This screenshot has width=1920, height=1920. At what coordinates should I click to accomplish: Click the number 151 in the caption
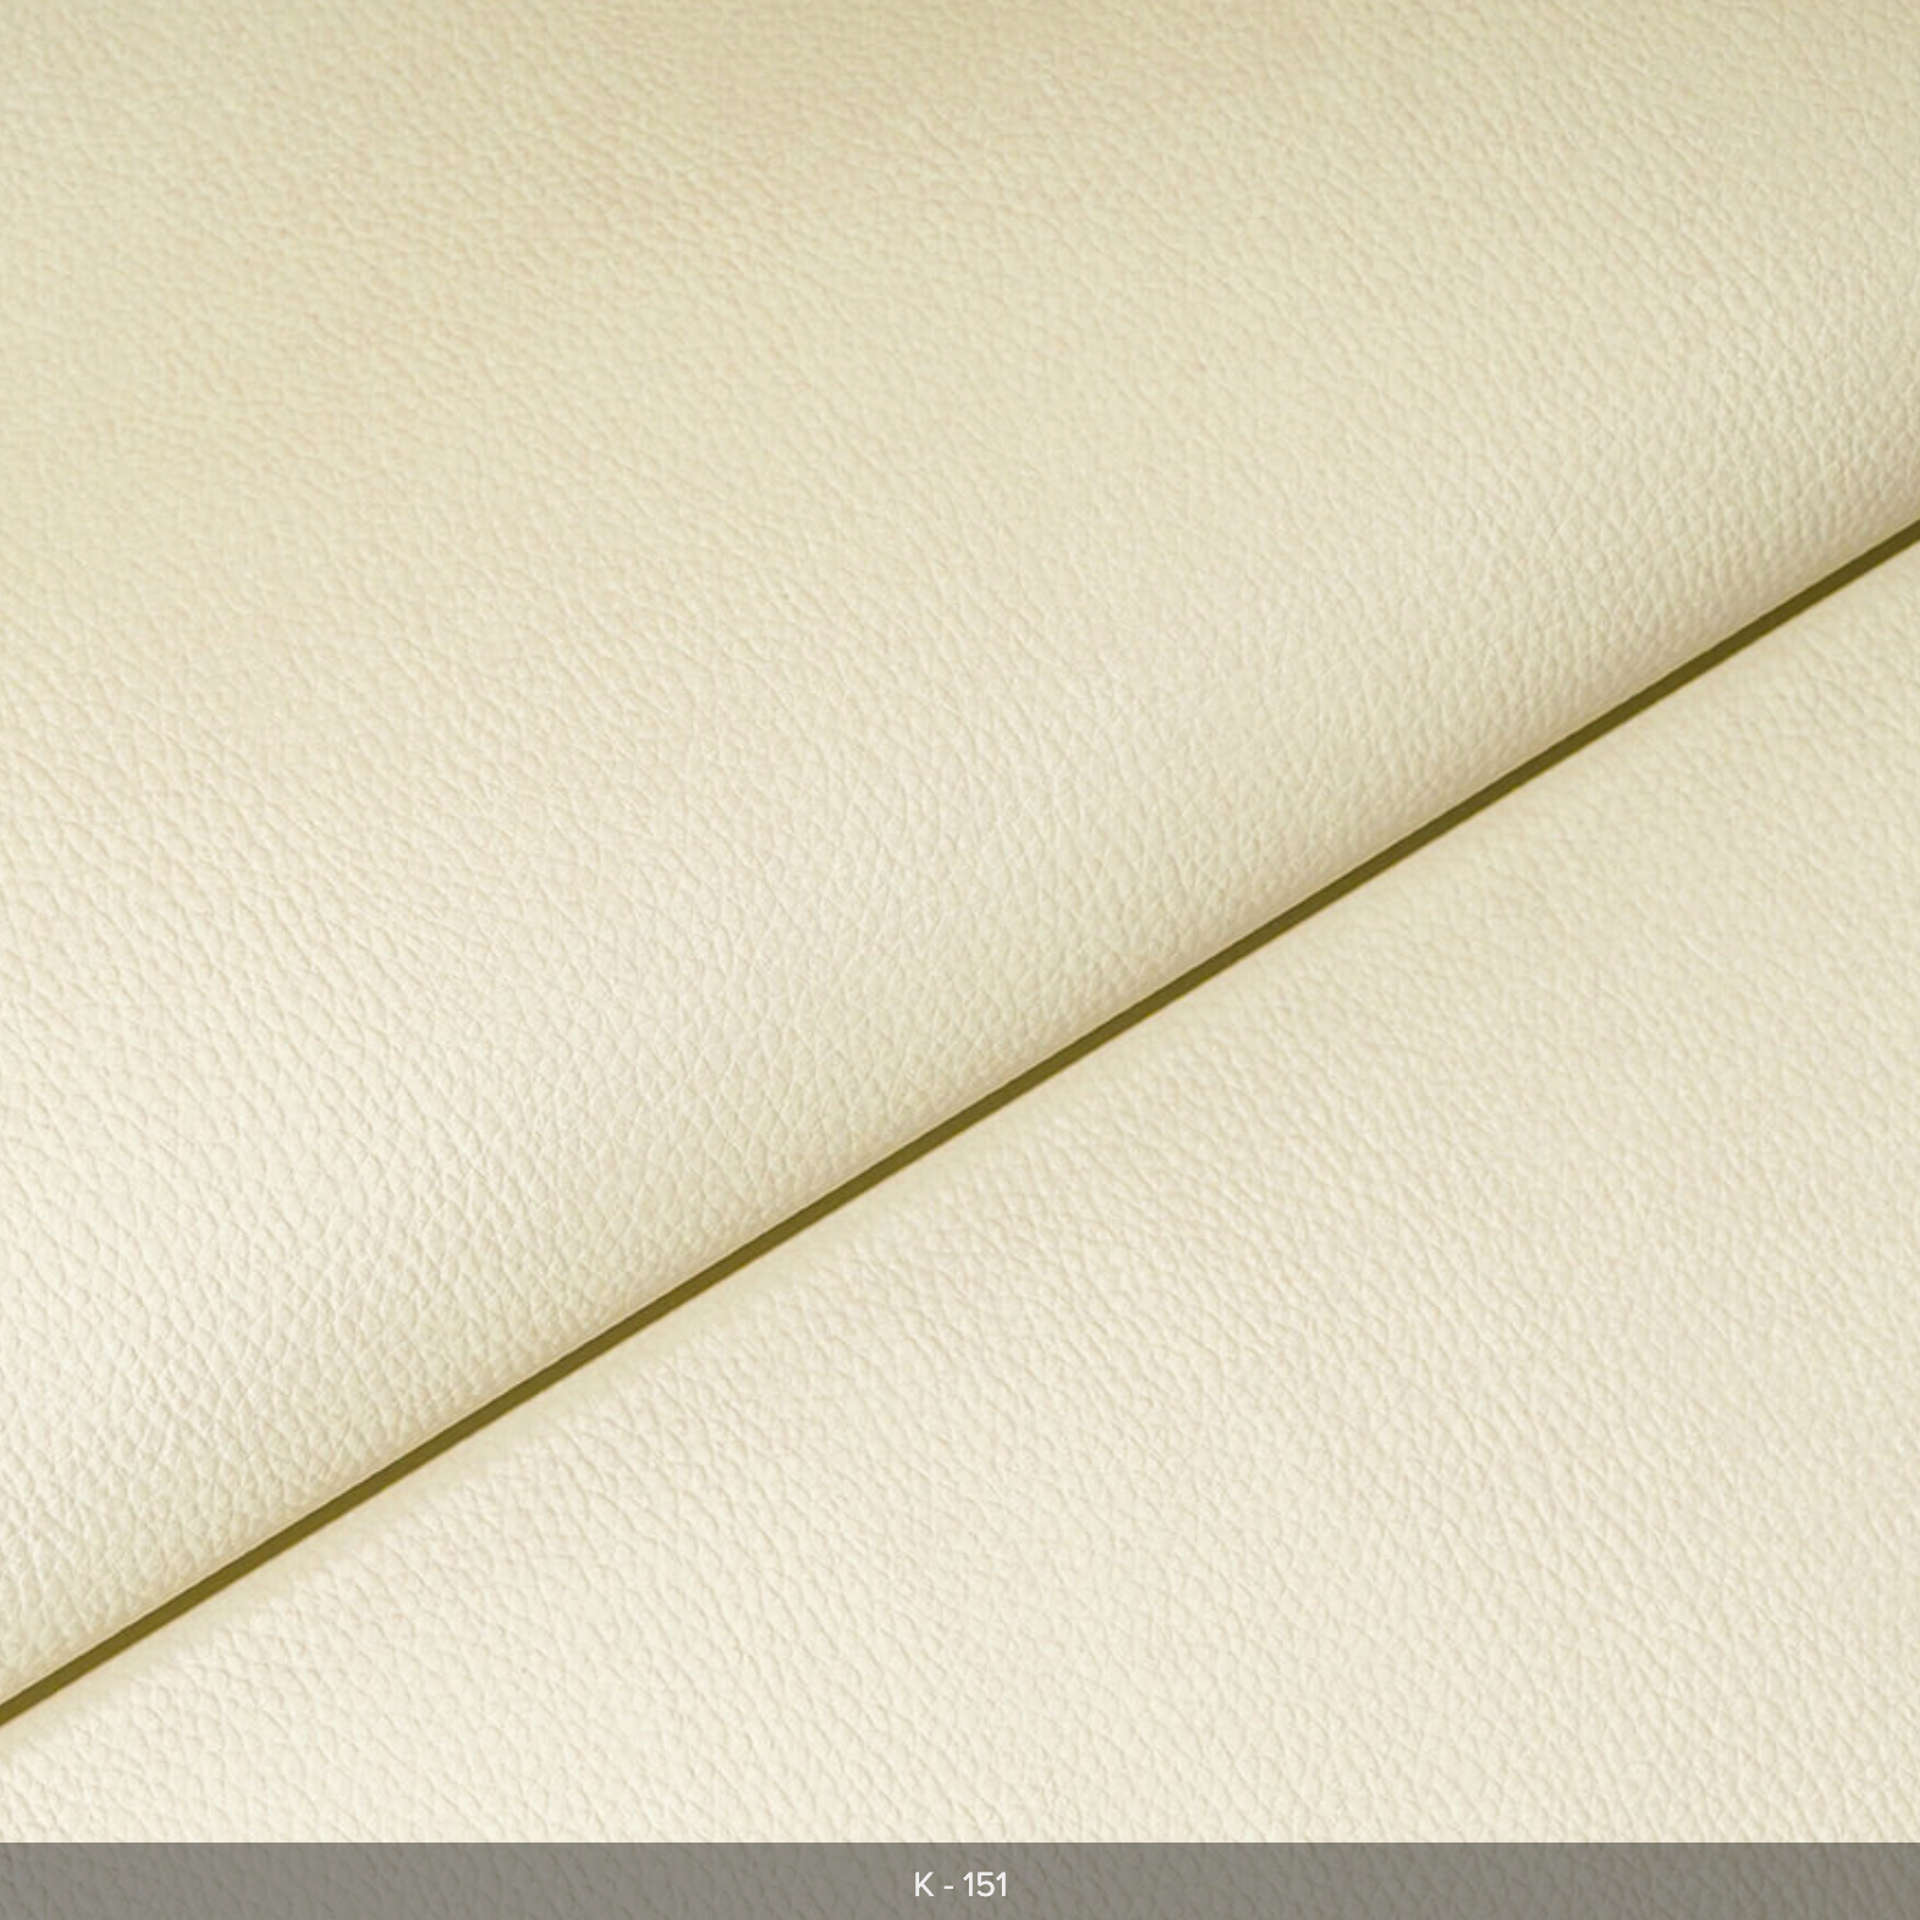[985, 1884]
